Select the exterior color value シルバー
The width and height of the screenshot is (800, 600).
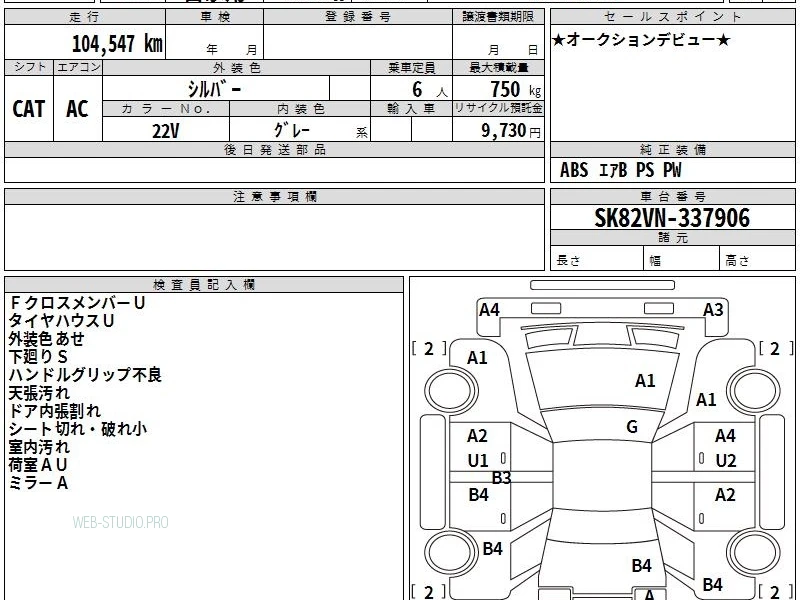point(214,89)
